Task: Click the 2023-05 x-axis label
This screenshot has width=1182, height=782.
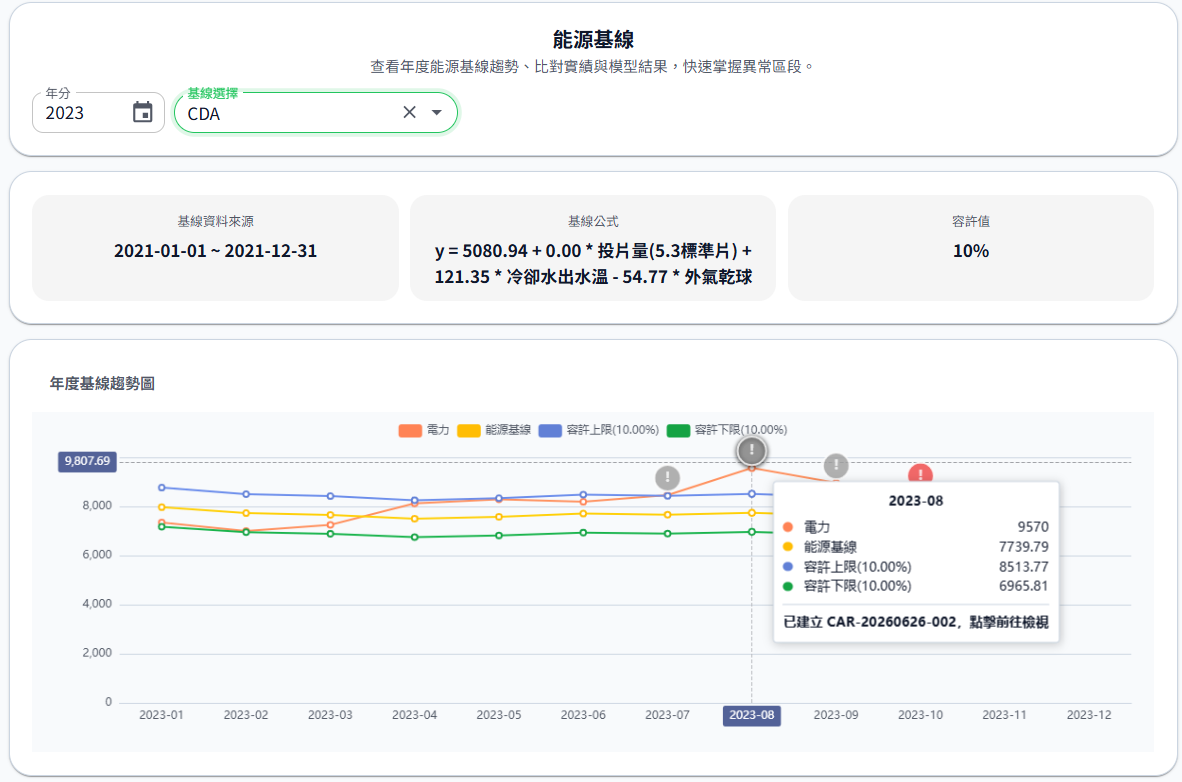Action: (499, 715)
